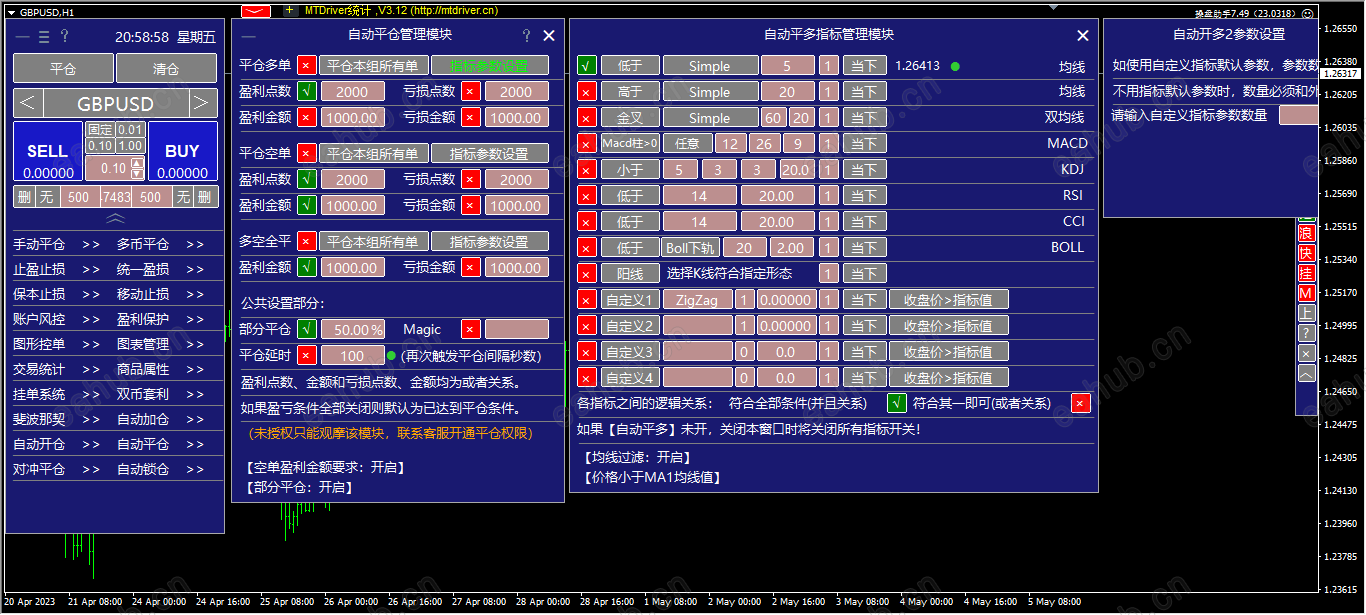Click the BUY button
The image size is (1366, 615).
(183, 152)
